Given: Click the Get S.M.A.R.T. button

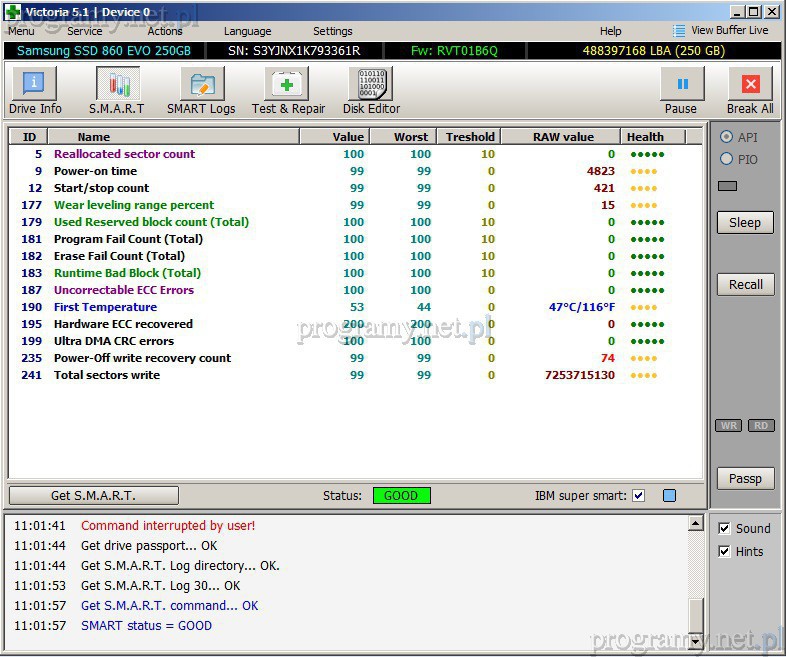Looking at the screenshot, I should (93, 495).
